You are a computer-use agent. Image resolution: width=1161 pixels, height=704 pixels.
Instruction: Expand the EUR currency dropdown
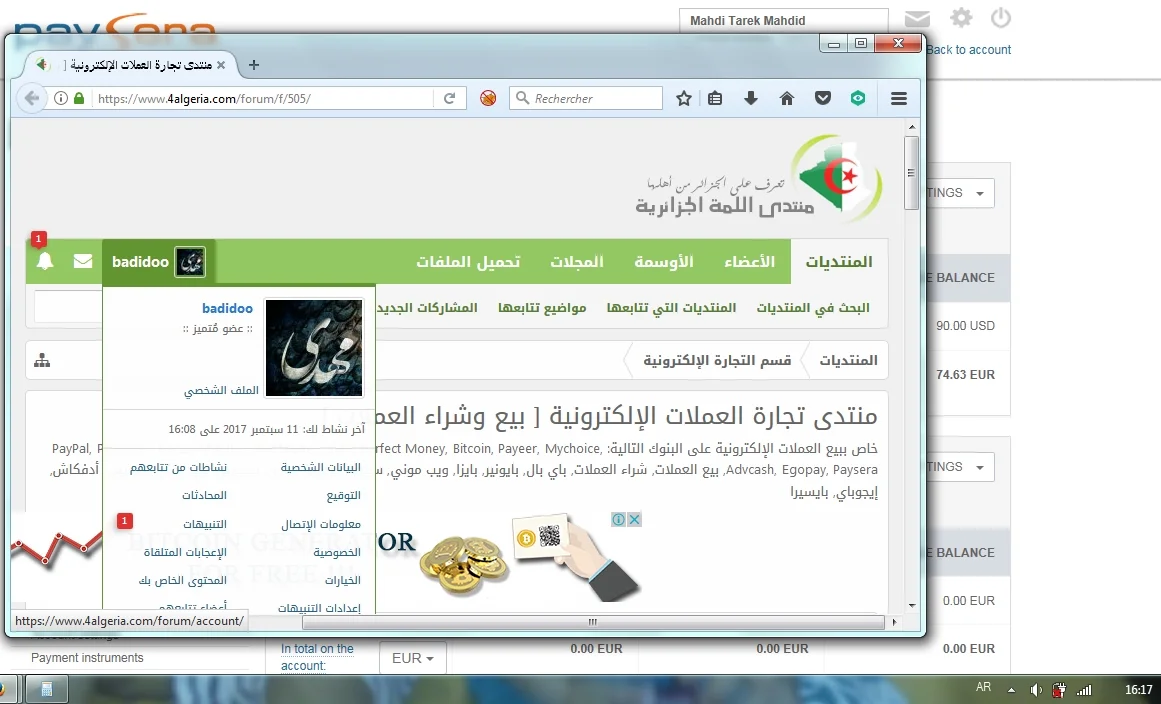click(x=412, y=658)
